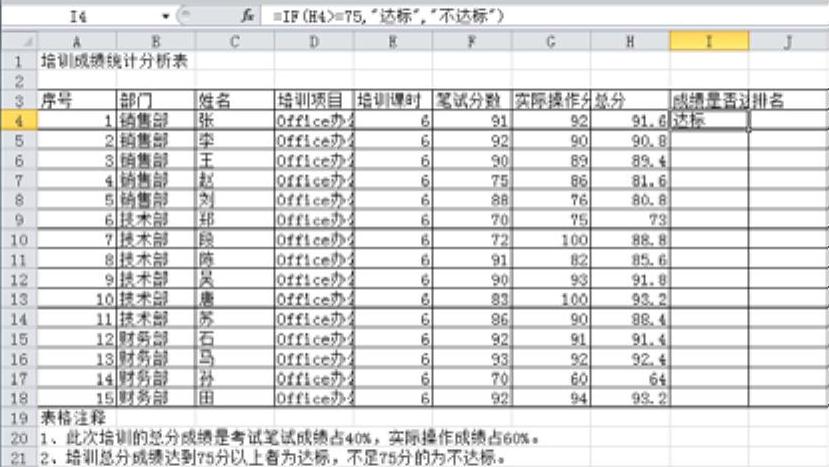Screen dimensions: 829x467
Task: Click serial number cell 15
Action: (x=77, y=398)
